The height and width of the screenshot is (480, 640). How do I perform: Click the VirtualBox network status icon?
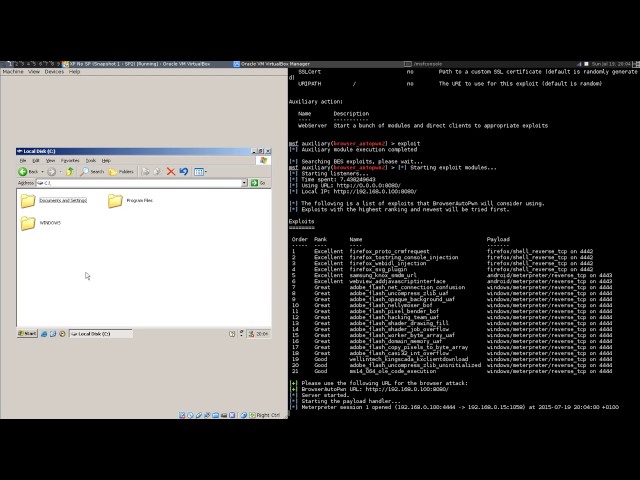pos(207,415)
